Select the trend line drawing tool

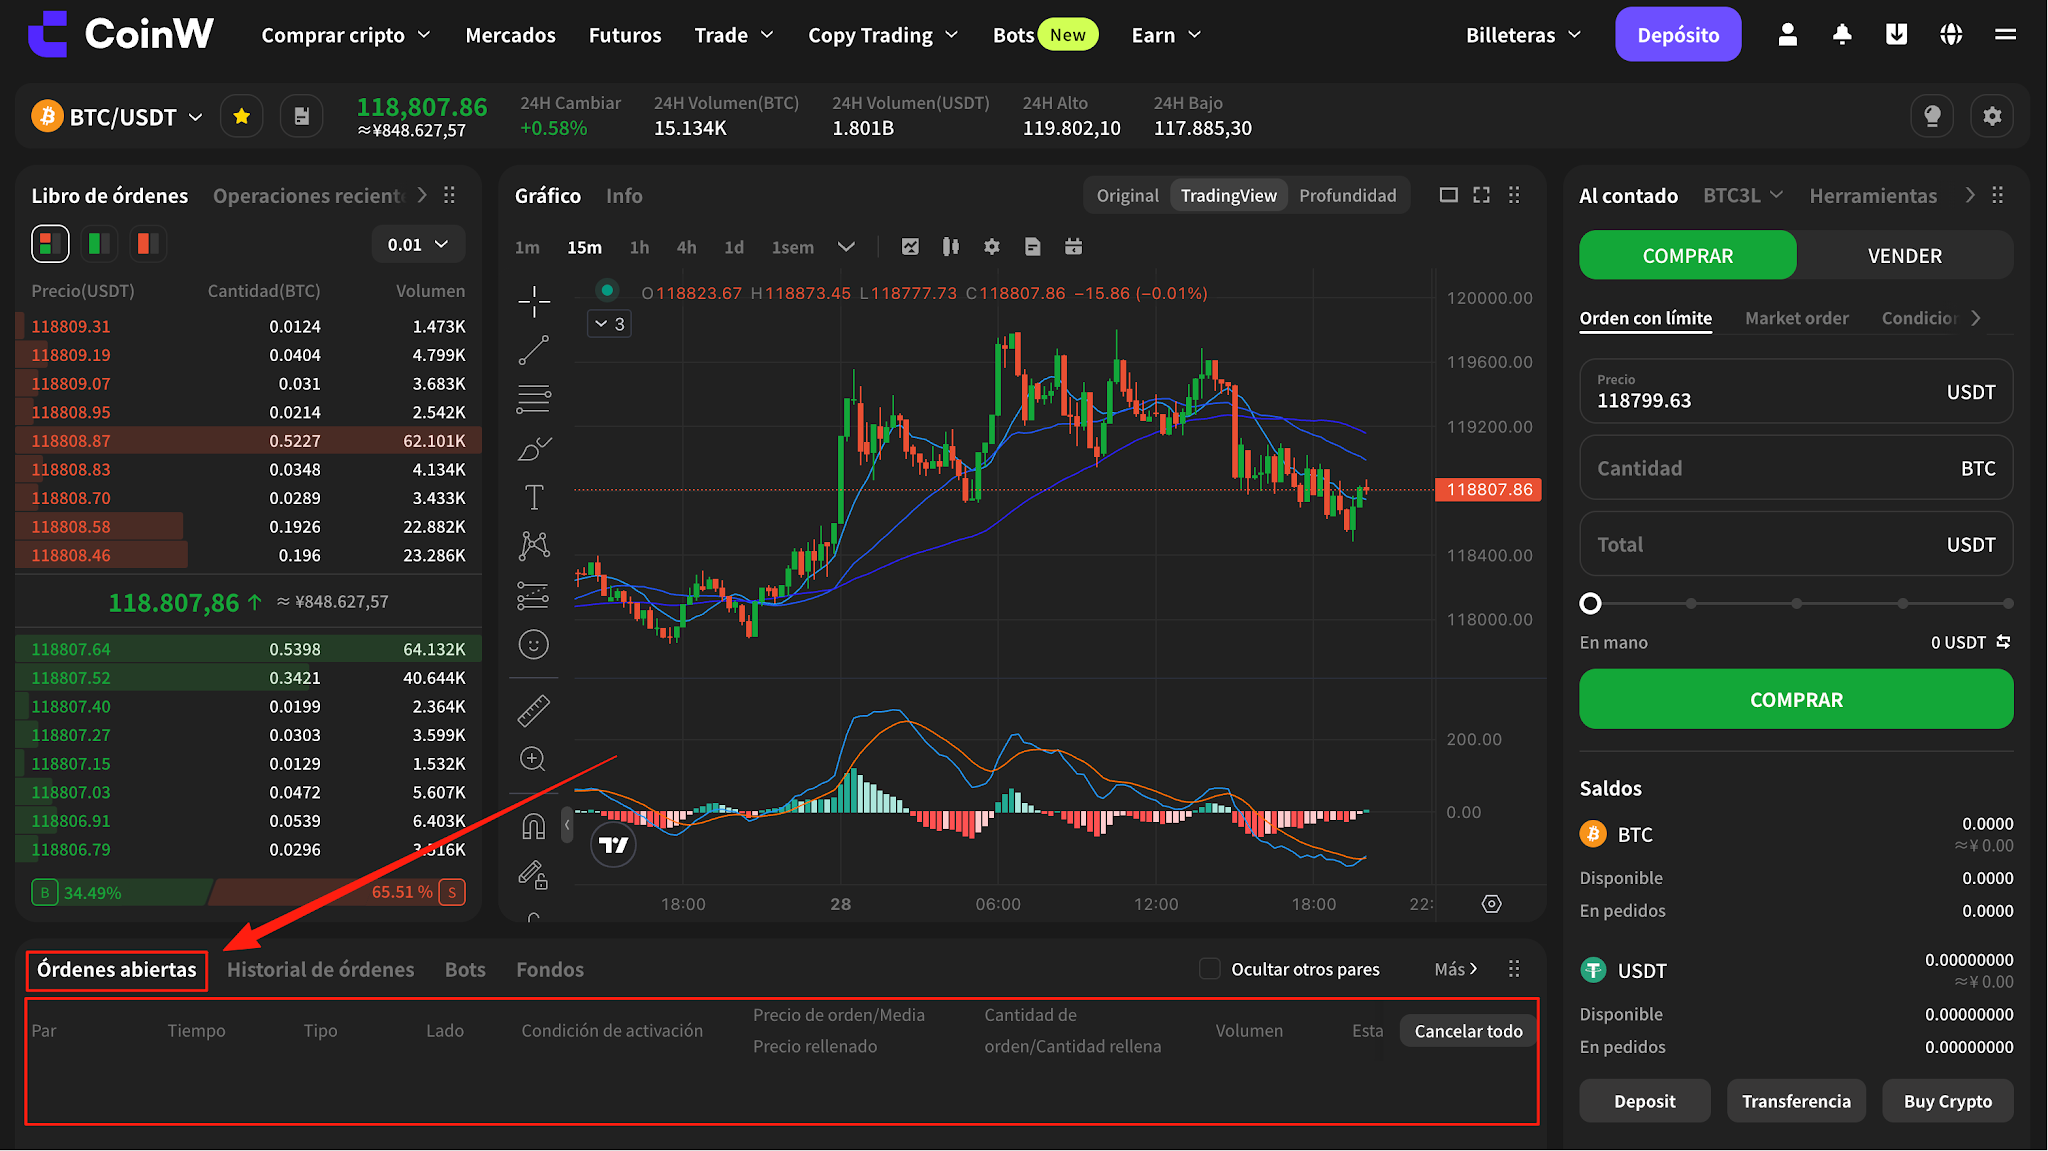click(534, 350)
